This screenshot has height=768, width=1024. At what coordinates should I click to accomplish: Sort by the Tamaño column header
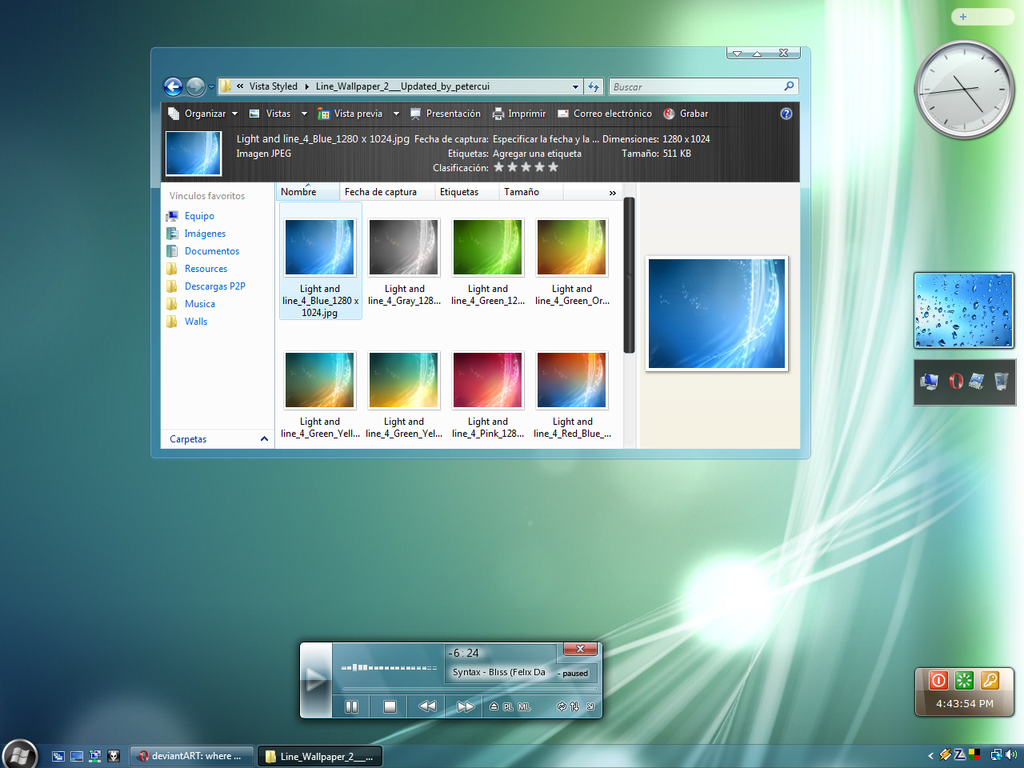(530, 192)
